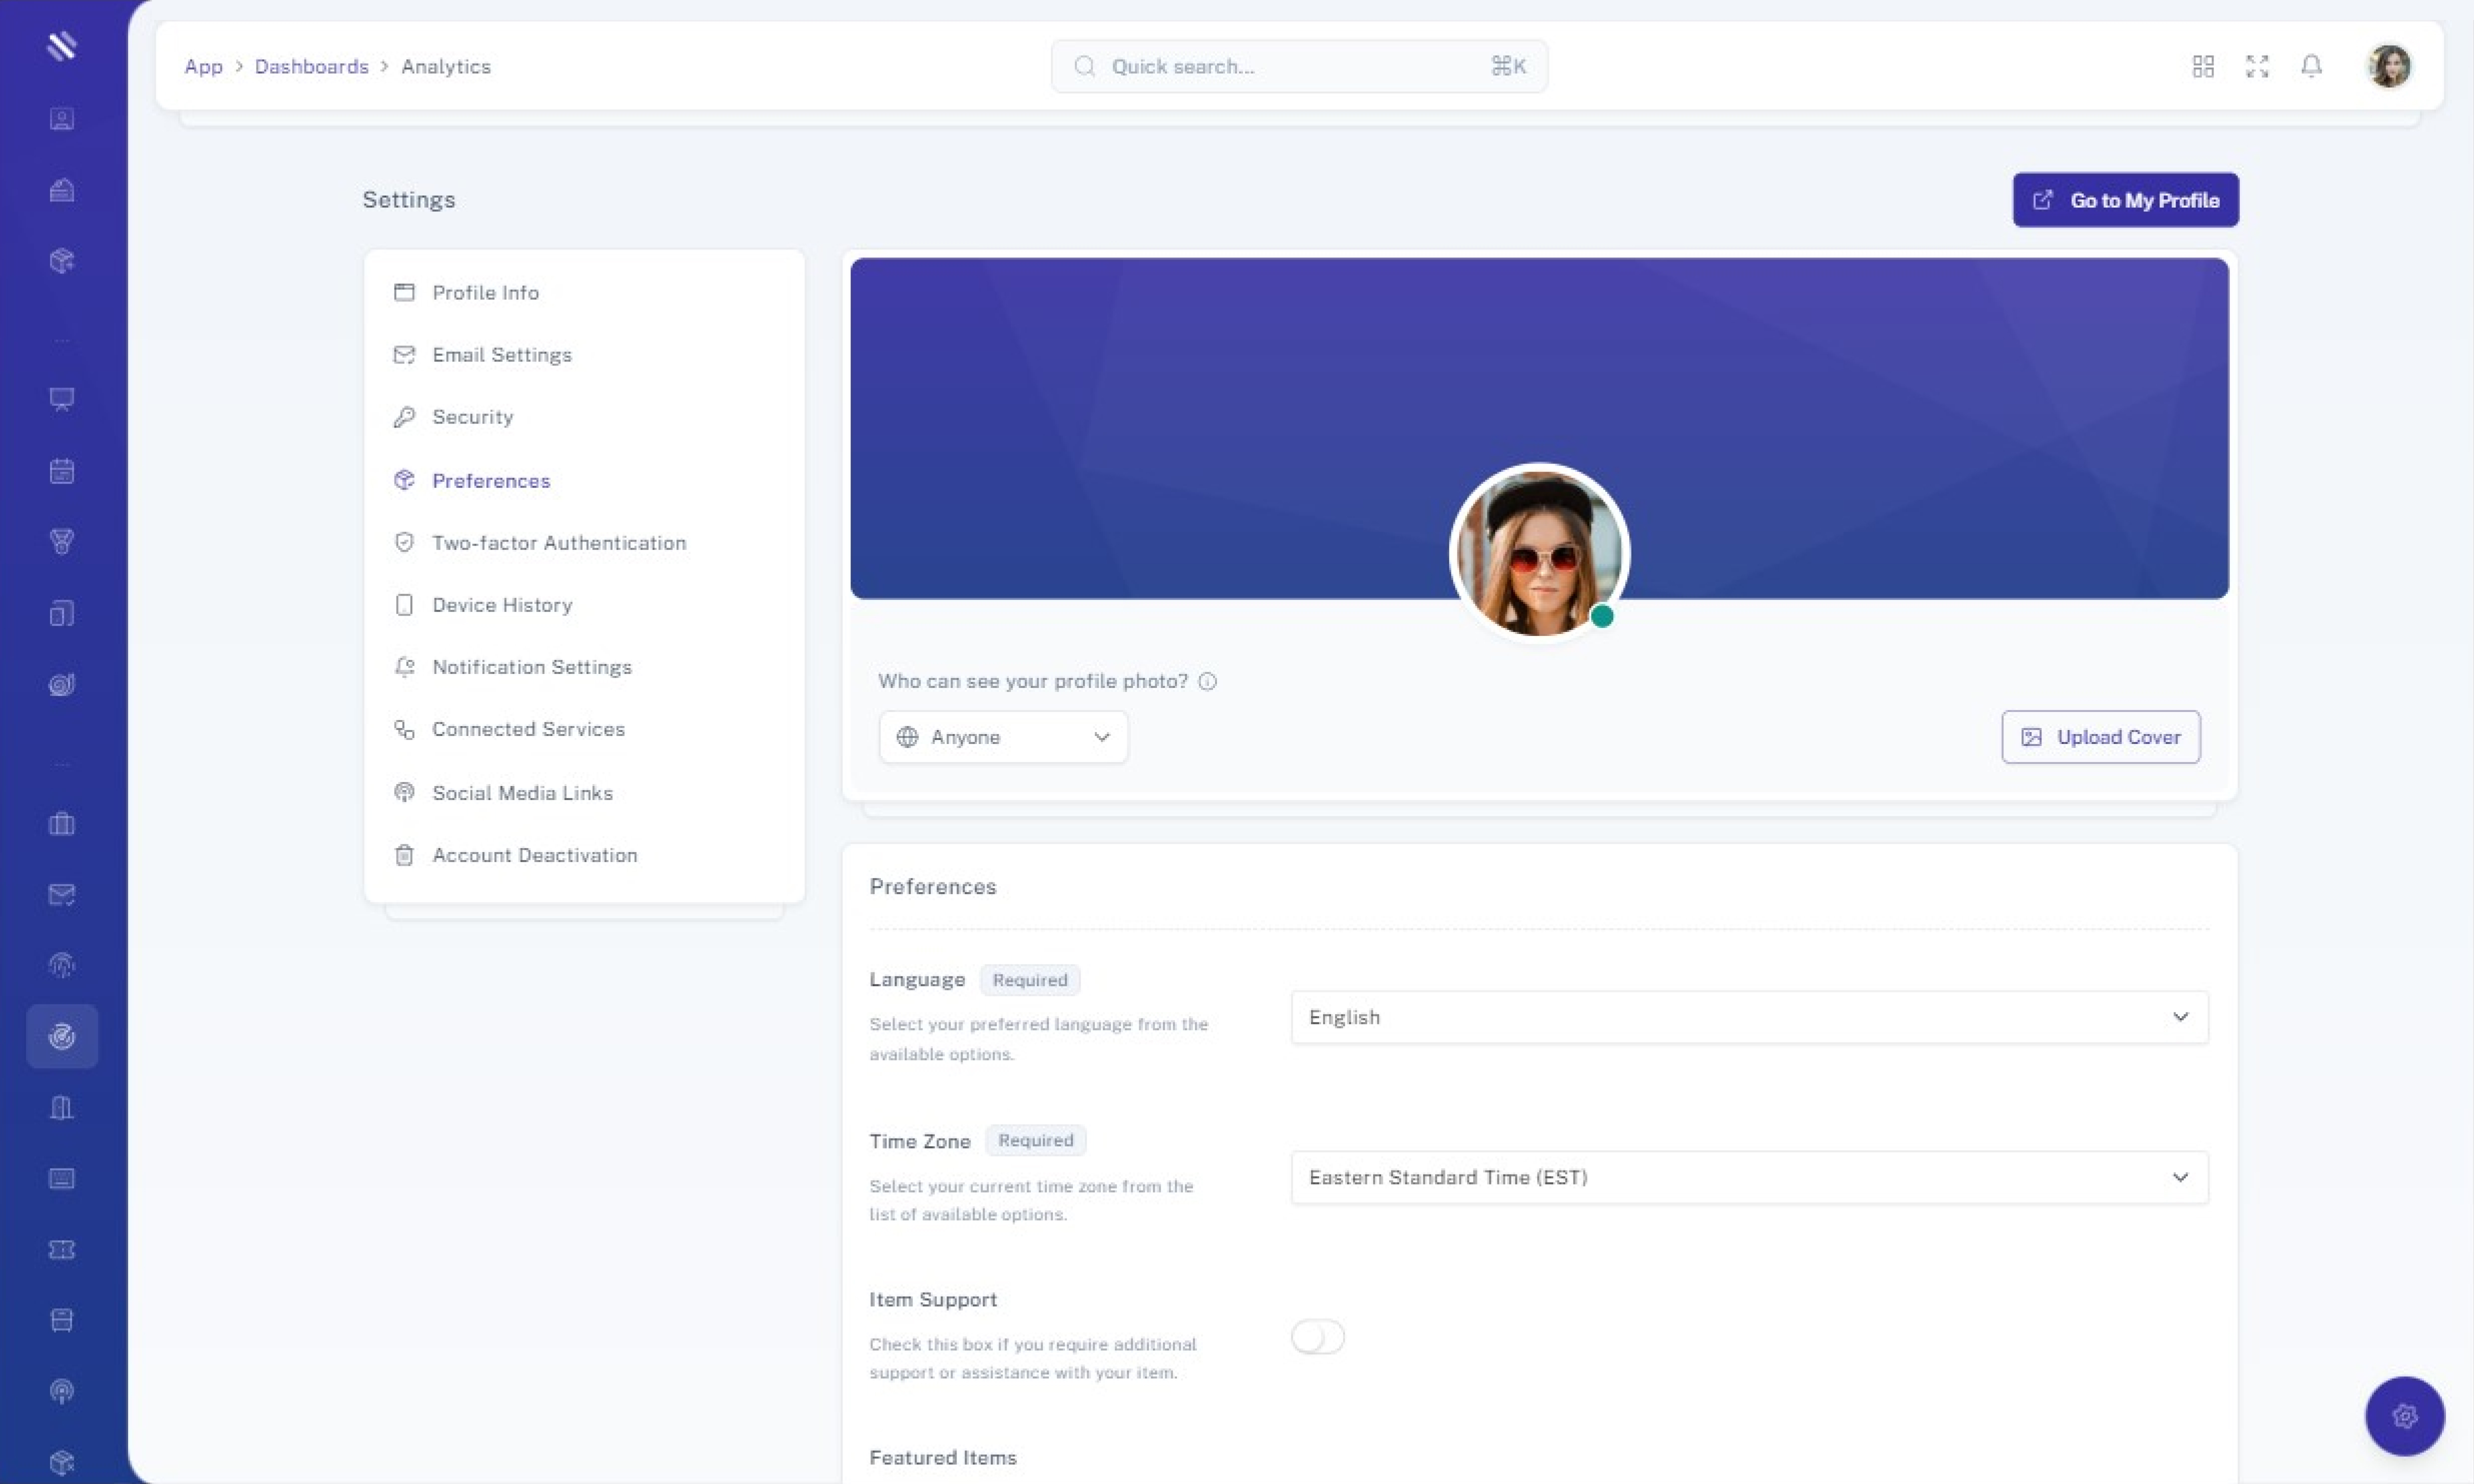2474x1484 pixels.
Task: Select Security in settings menu
Action: (472, 417)
